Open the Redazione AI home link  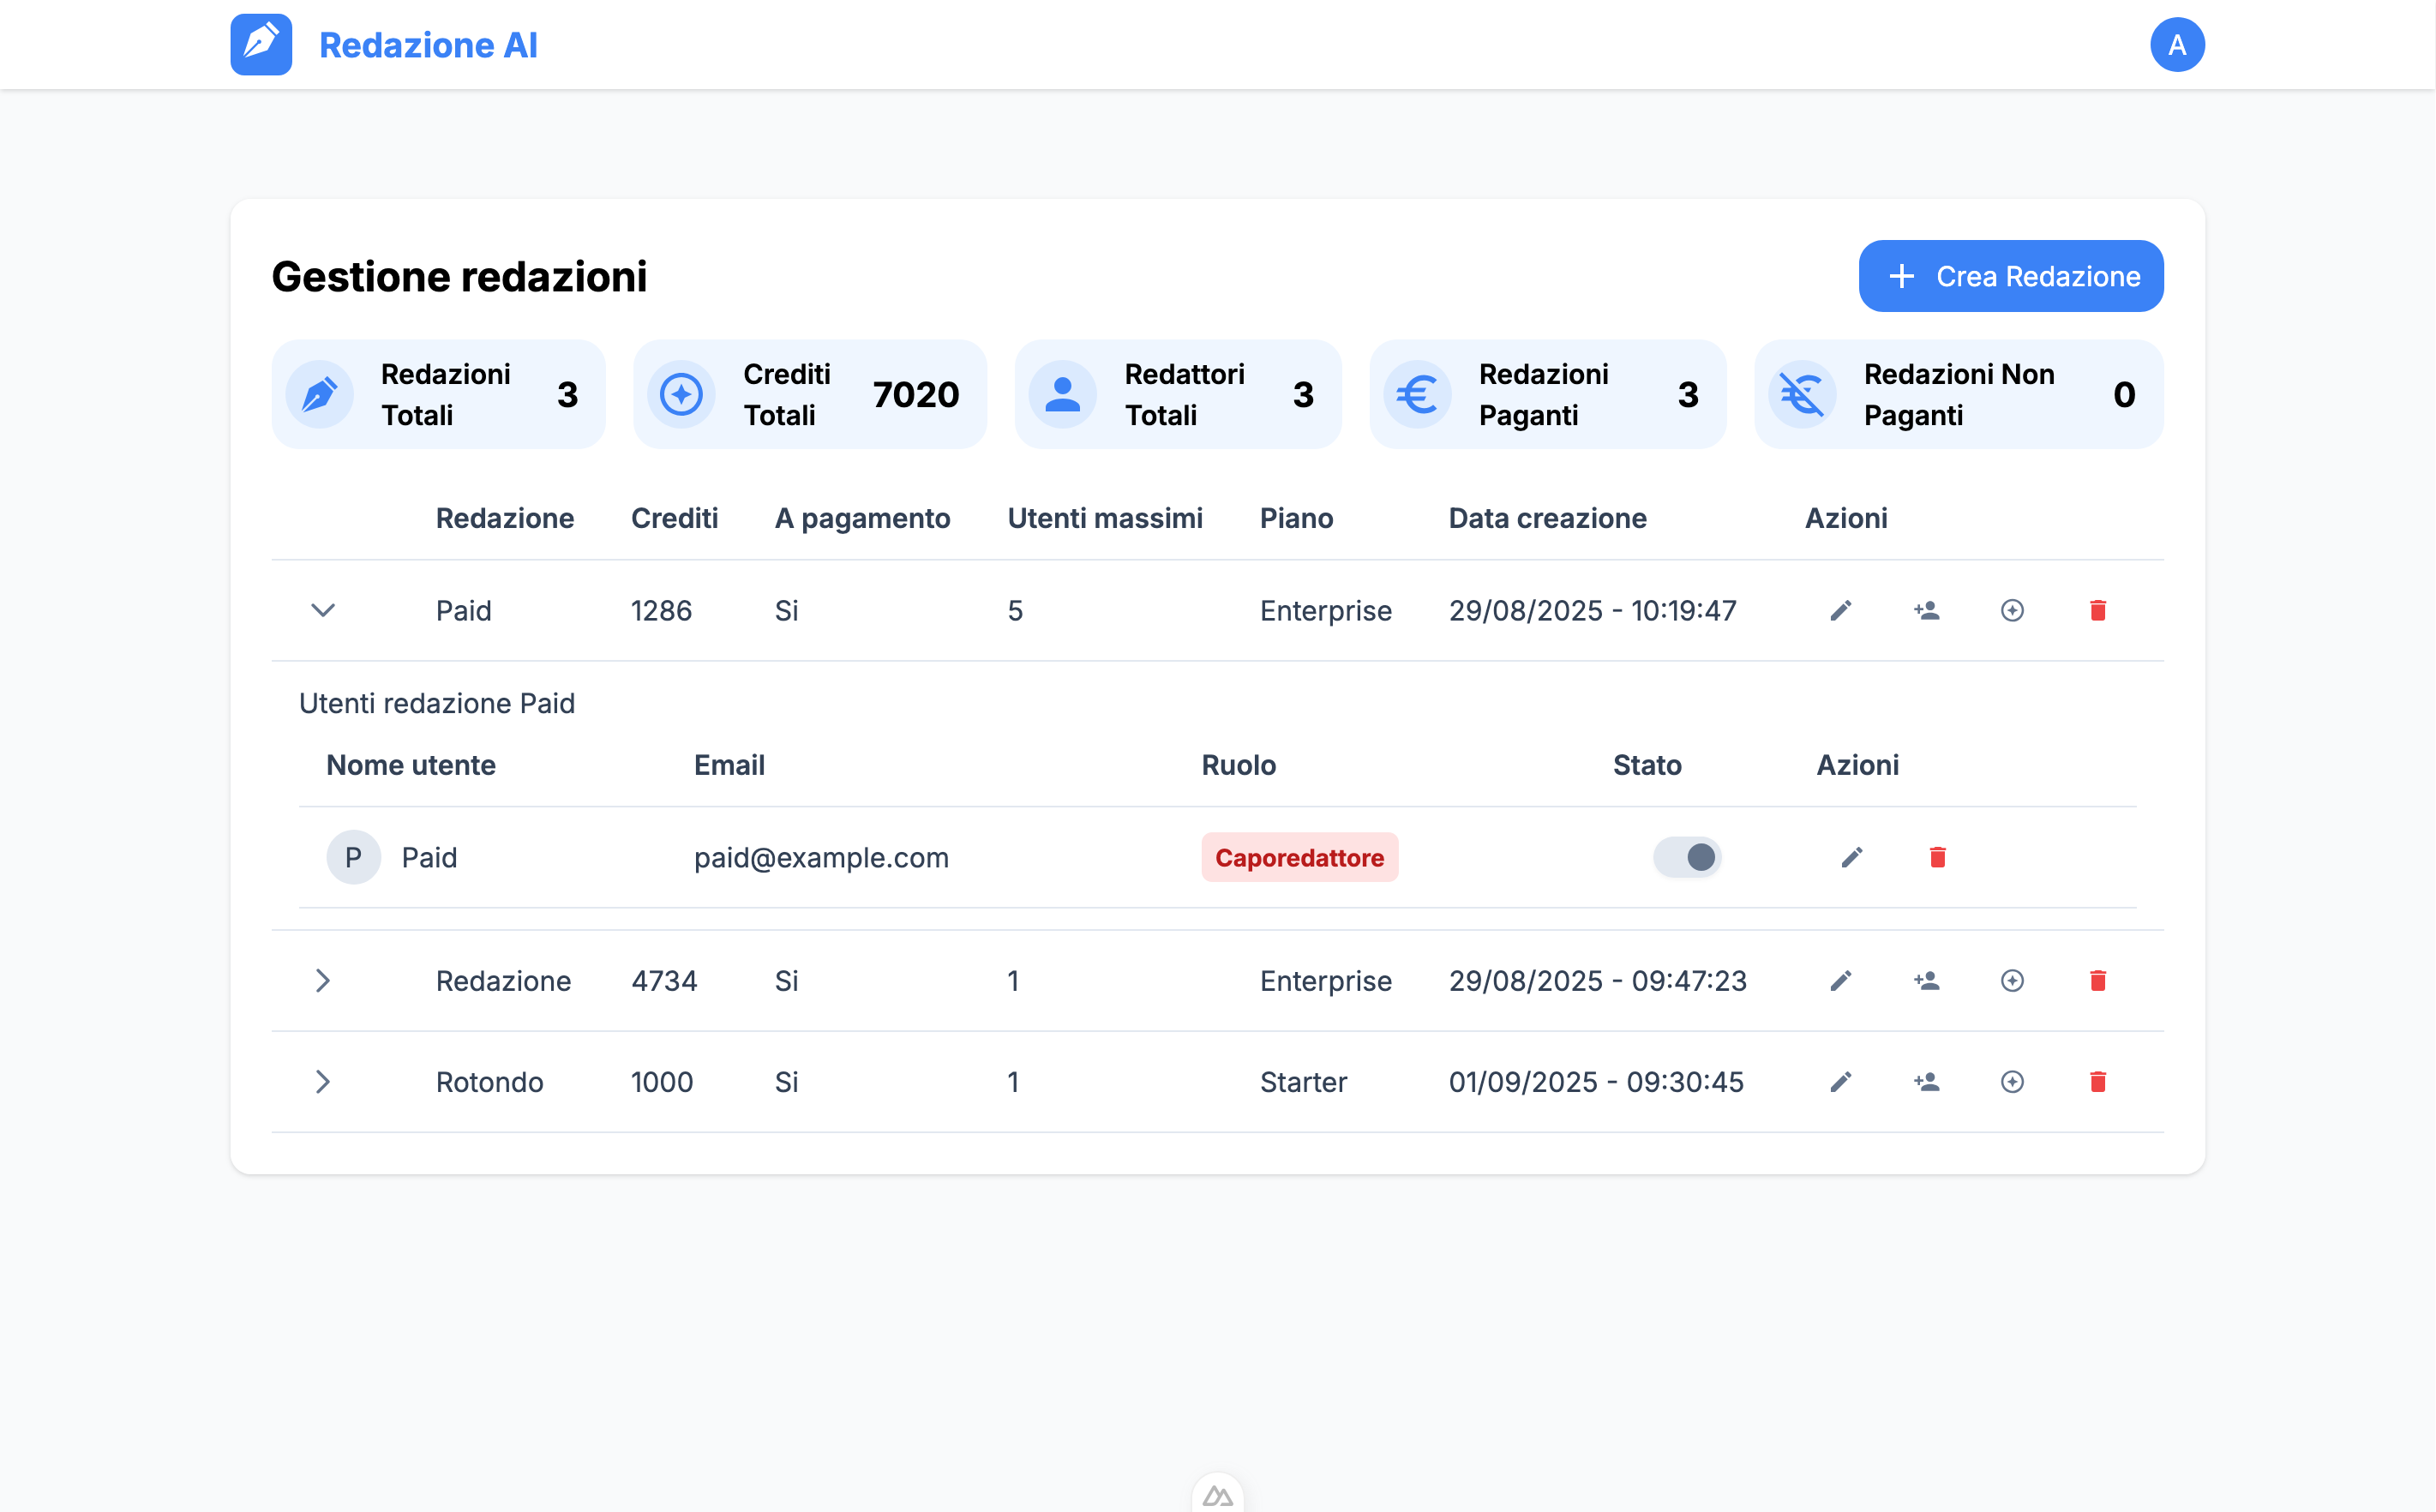coord(428,45)
